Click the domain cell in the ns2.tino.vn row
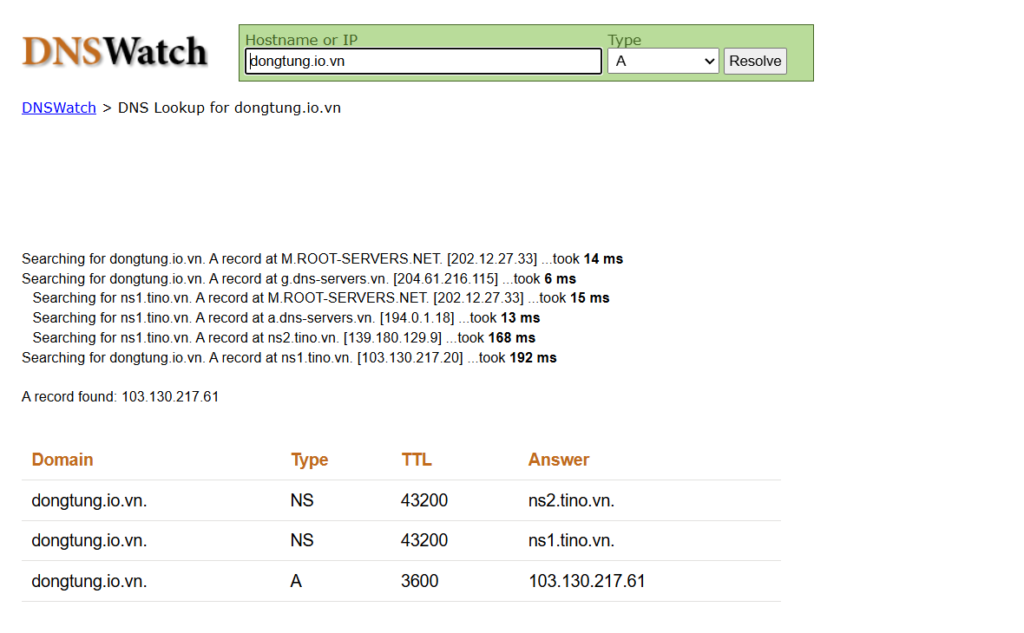 [x=89, y=501]
